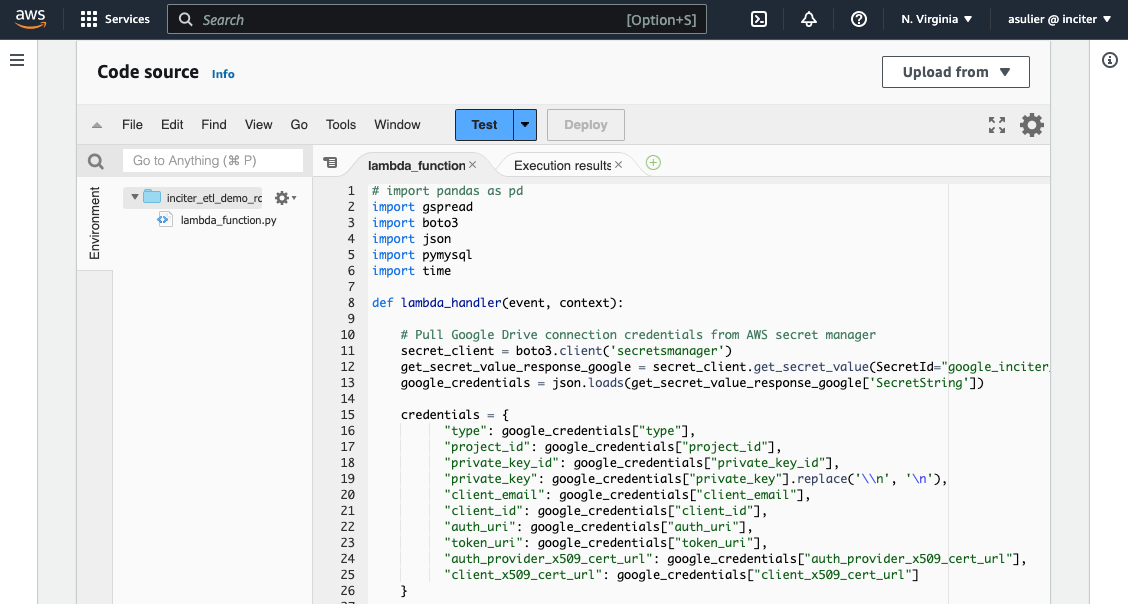Viewport: 1128px width, 604px height.
Task: Open AWS CloudShell terminal icon
Action: pos(759,19)
